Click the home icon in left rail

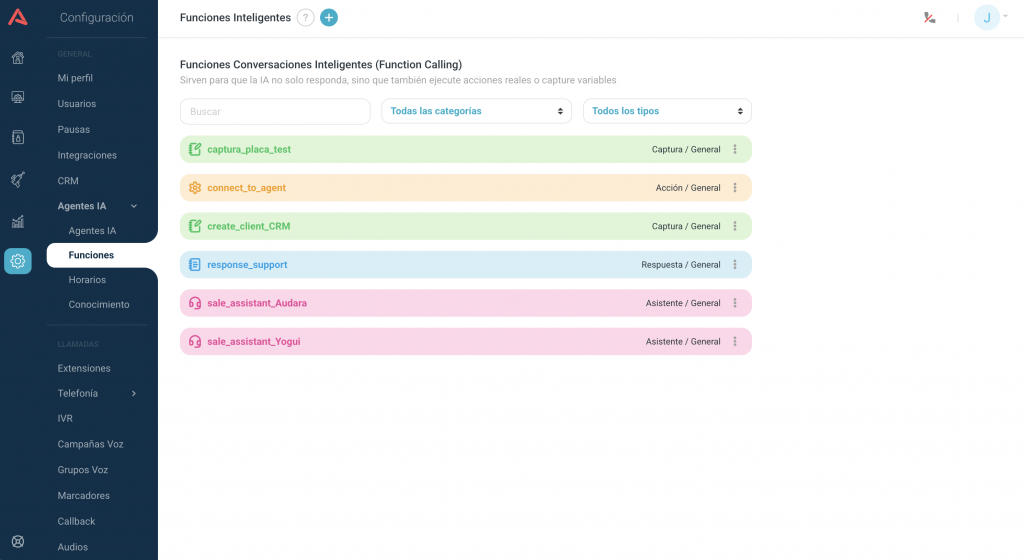17,57
